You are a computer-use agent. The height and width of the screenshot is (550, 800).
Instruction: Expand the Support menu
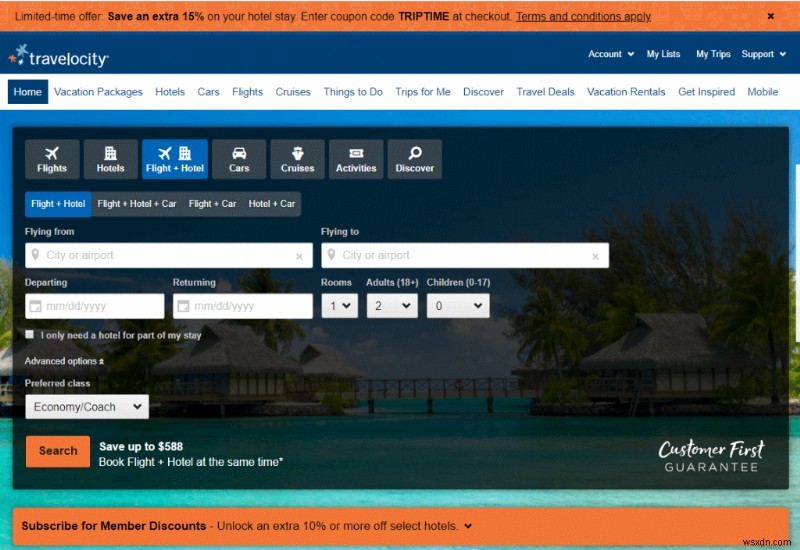click(763, 54)
